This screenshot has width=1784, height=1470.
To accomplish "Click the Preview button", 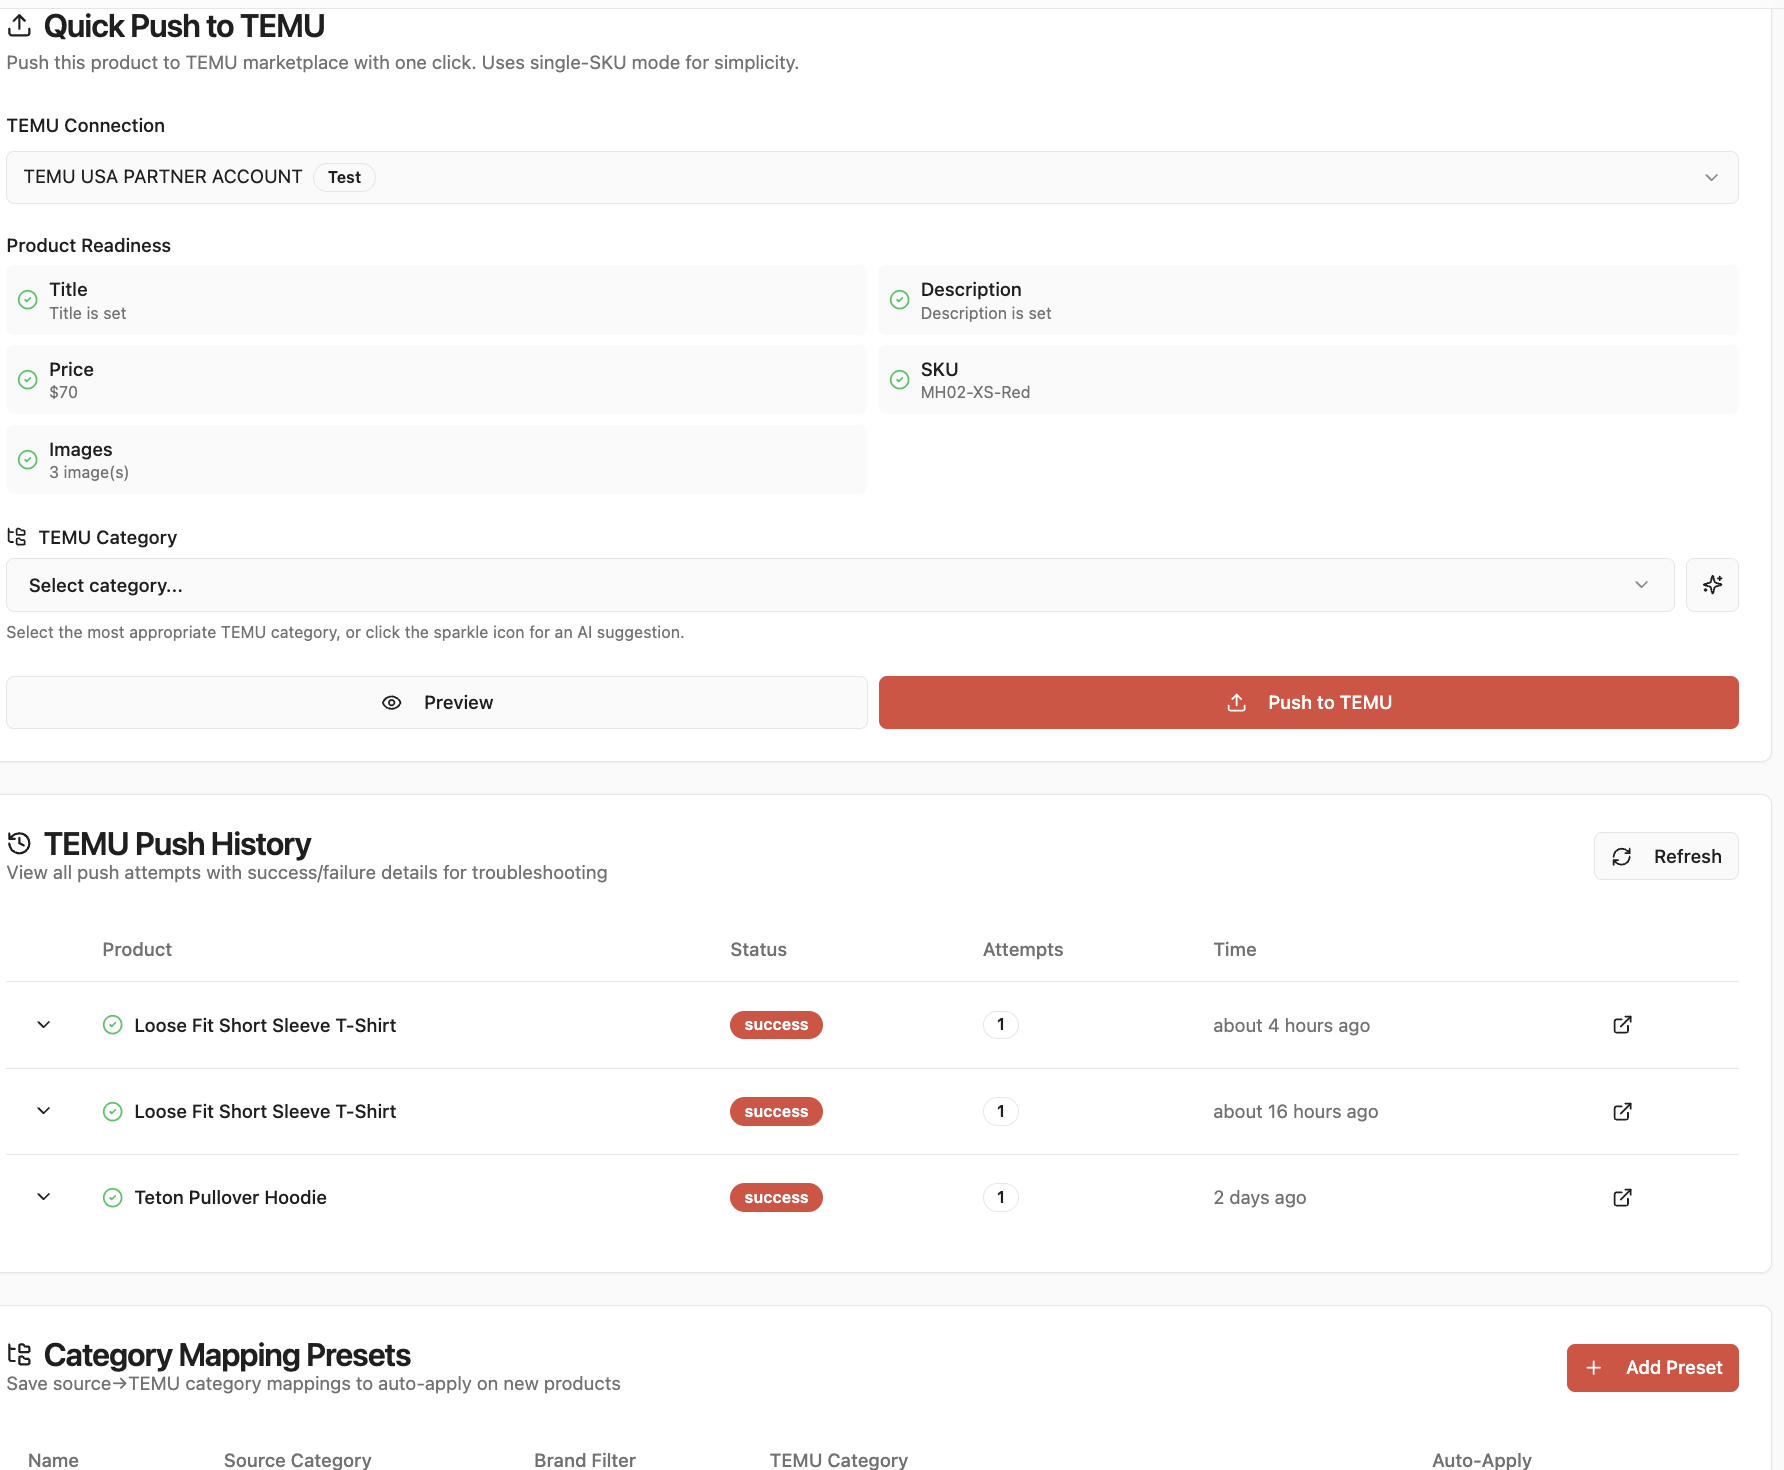I will pyautogui.click(x=436, y=702).
